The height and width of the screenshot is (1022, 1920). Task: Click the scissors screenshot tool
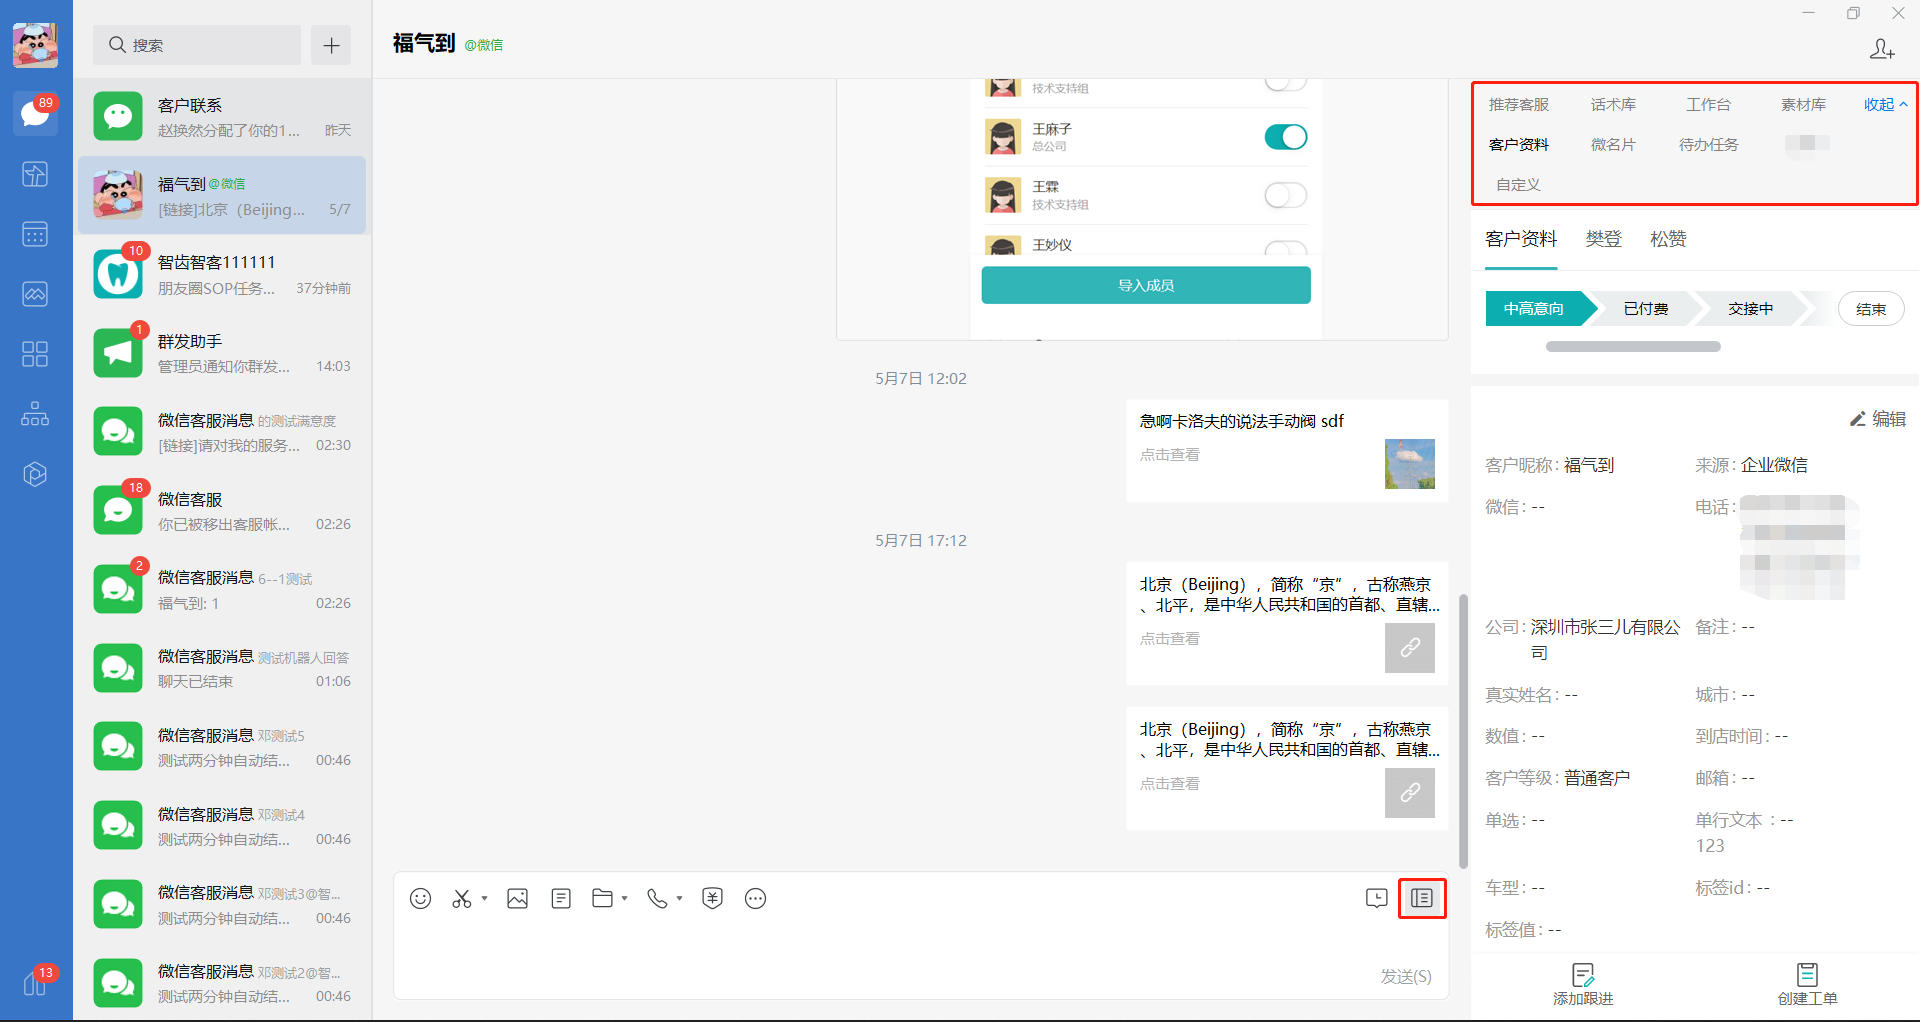461,898
